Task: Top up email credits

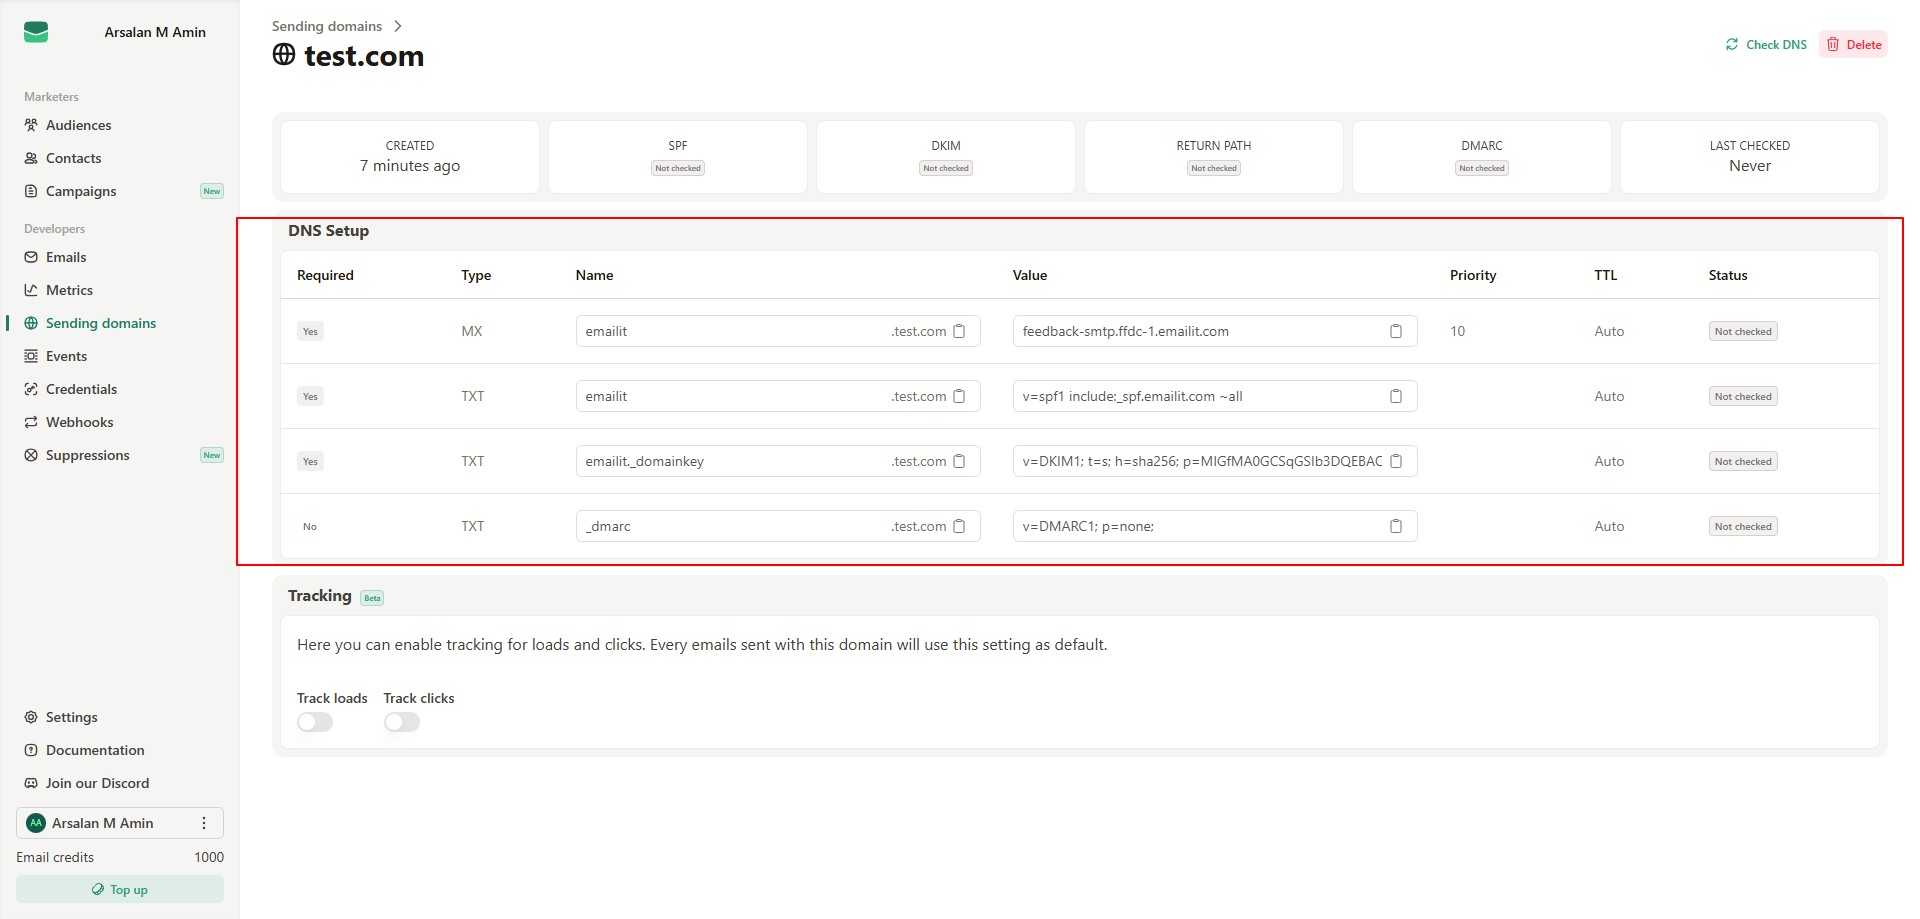Action: click(x=120, y=889)
